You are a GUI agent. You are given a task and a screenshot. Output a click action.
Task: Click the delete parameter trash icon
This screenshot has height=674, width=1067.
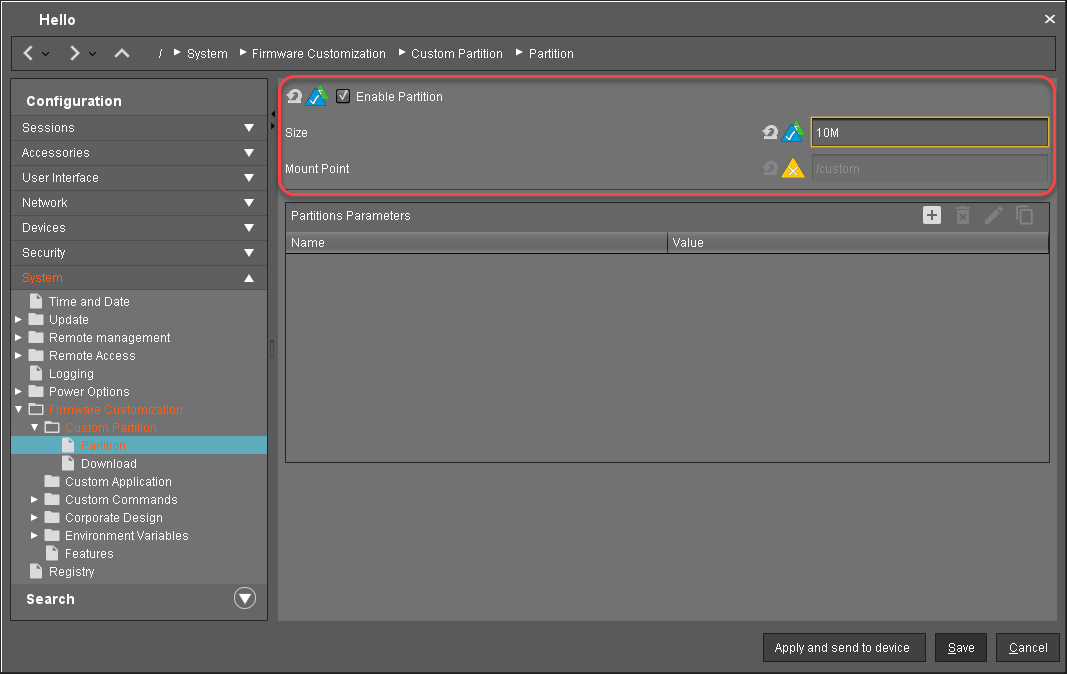pos(962,215)
